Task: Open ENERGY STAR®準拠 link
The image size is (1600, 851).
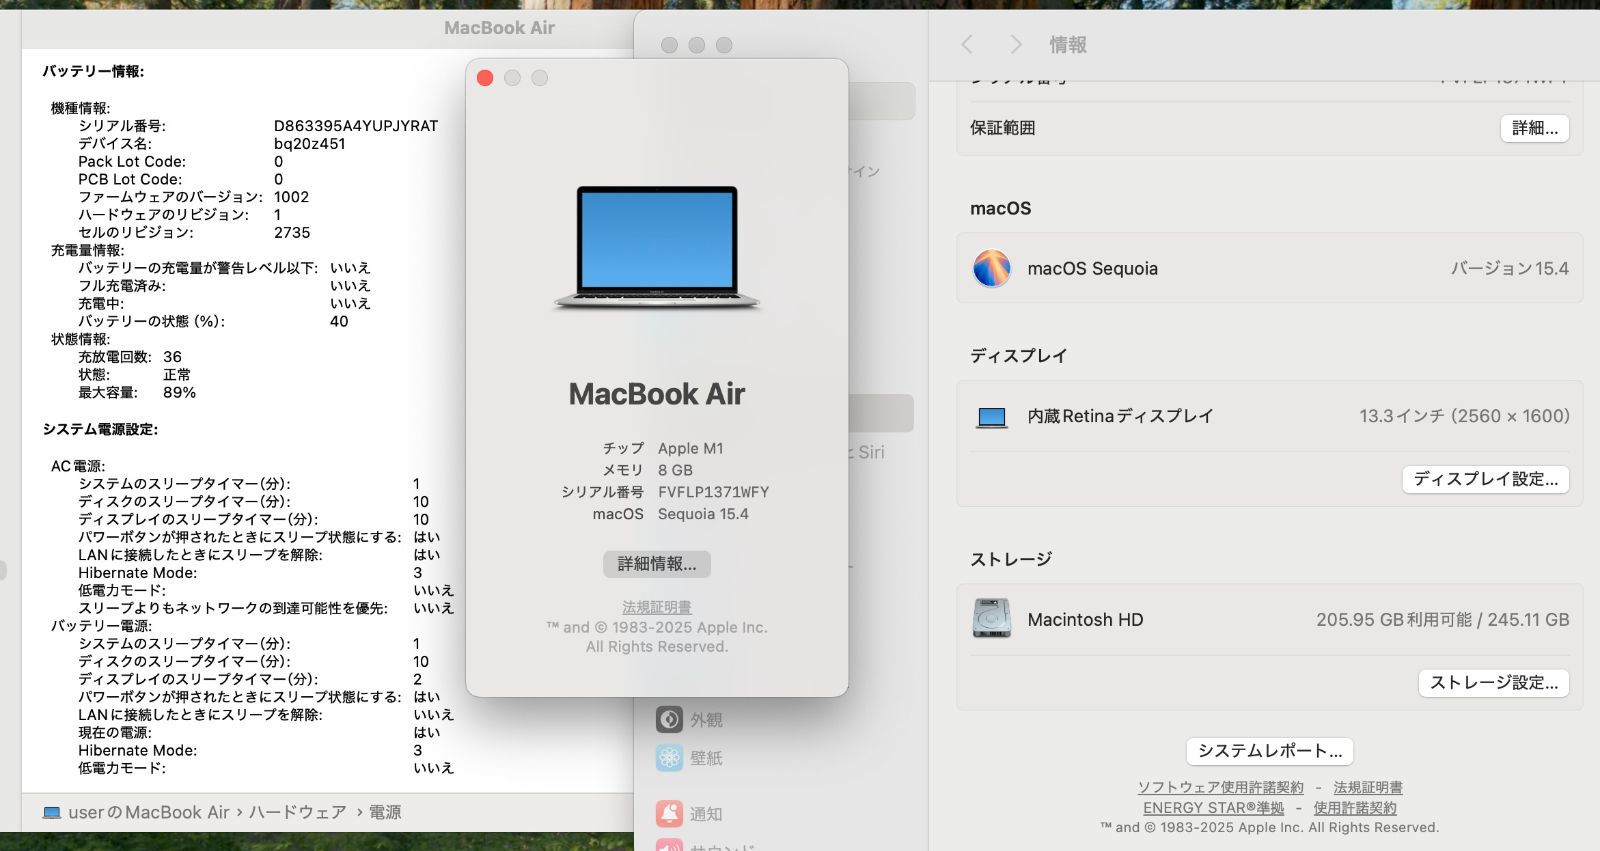Action: pos(1214,808)
